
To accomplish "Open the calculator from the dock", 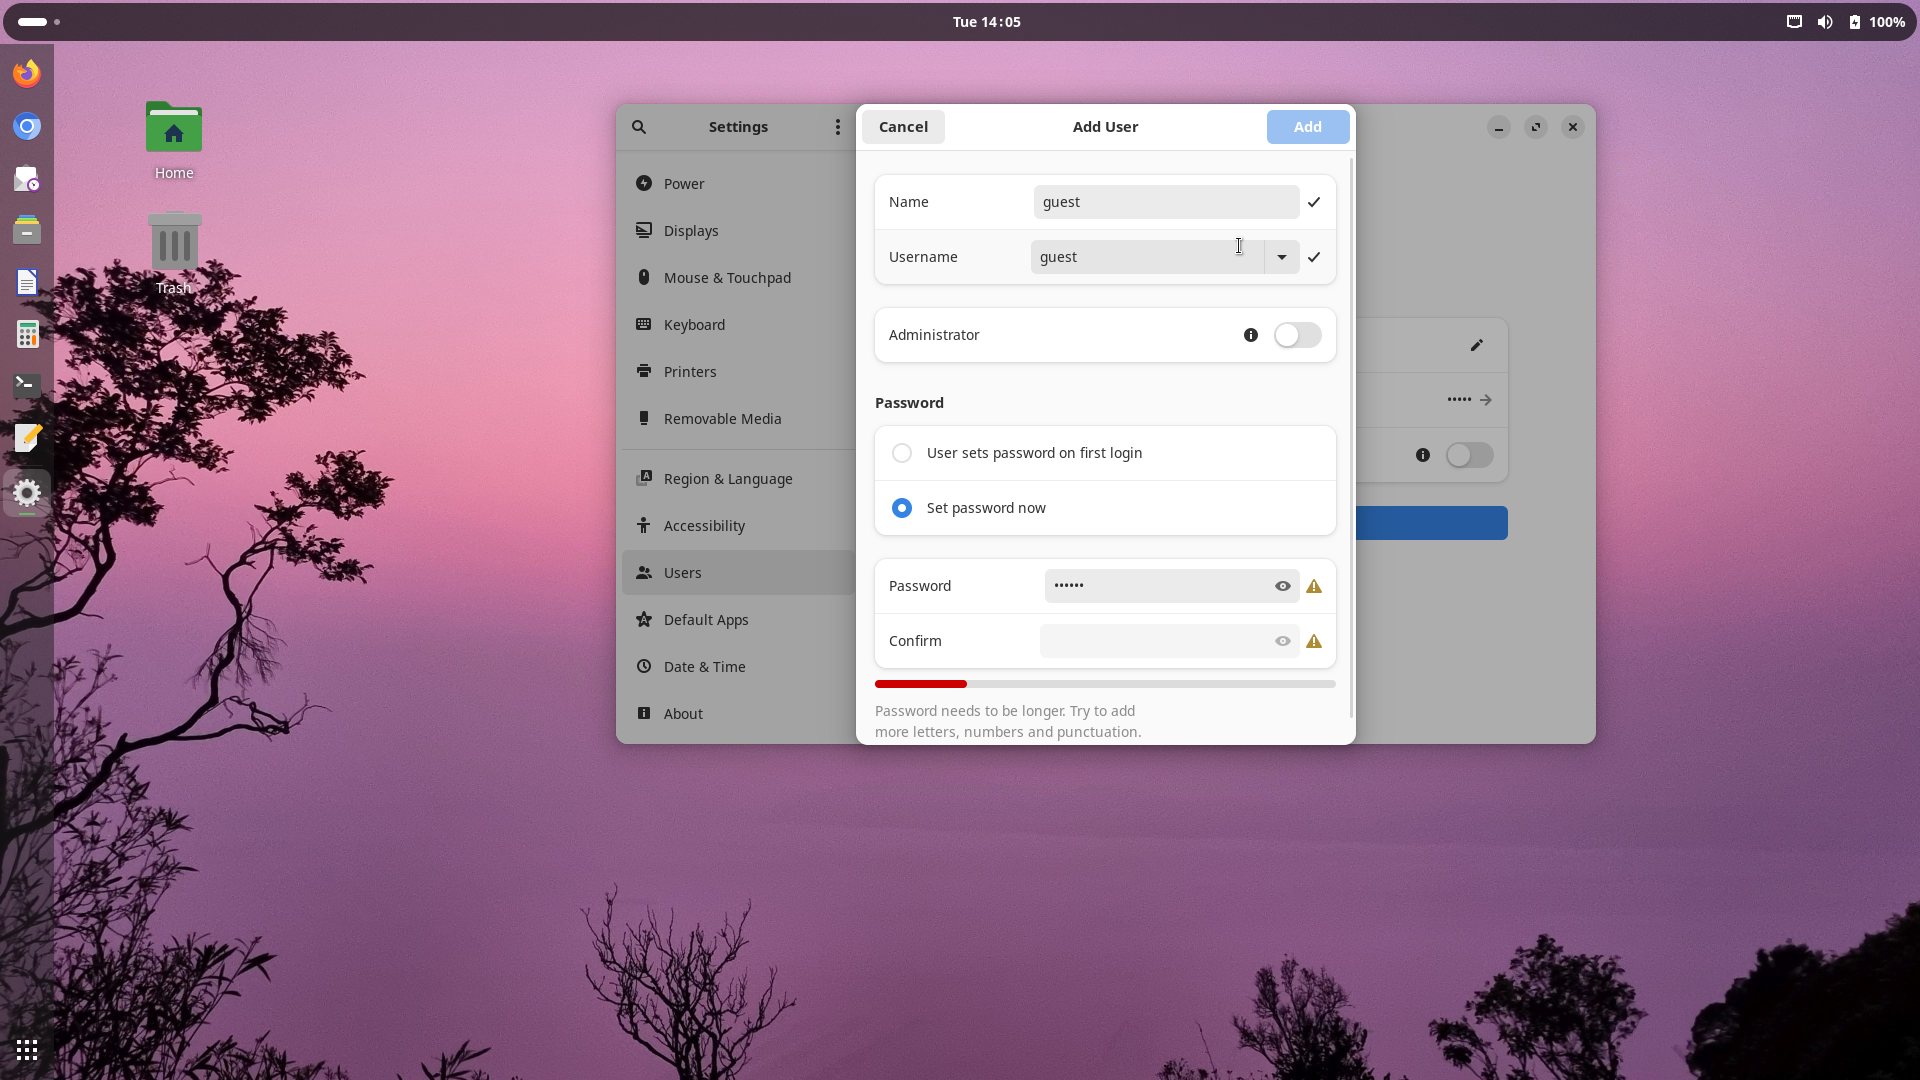I will coord(27,334).
